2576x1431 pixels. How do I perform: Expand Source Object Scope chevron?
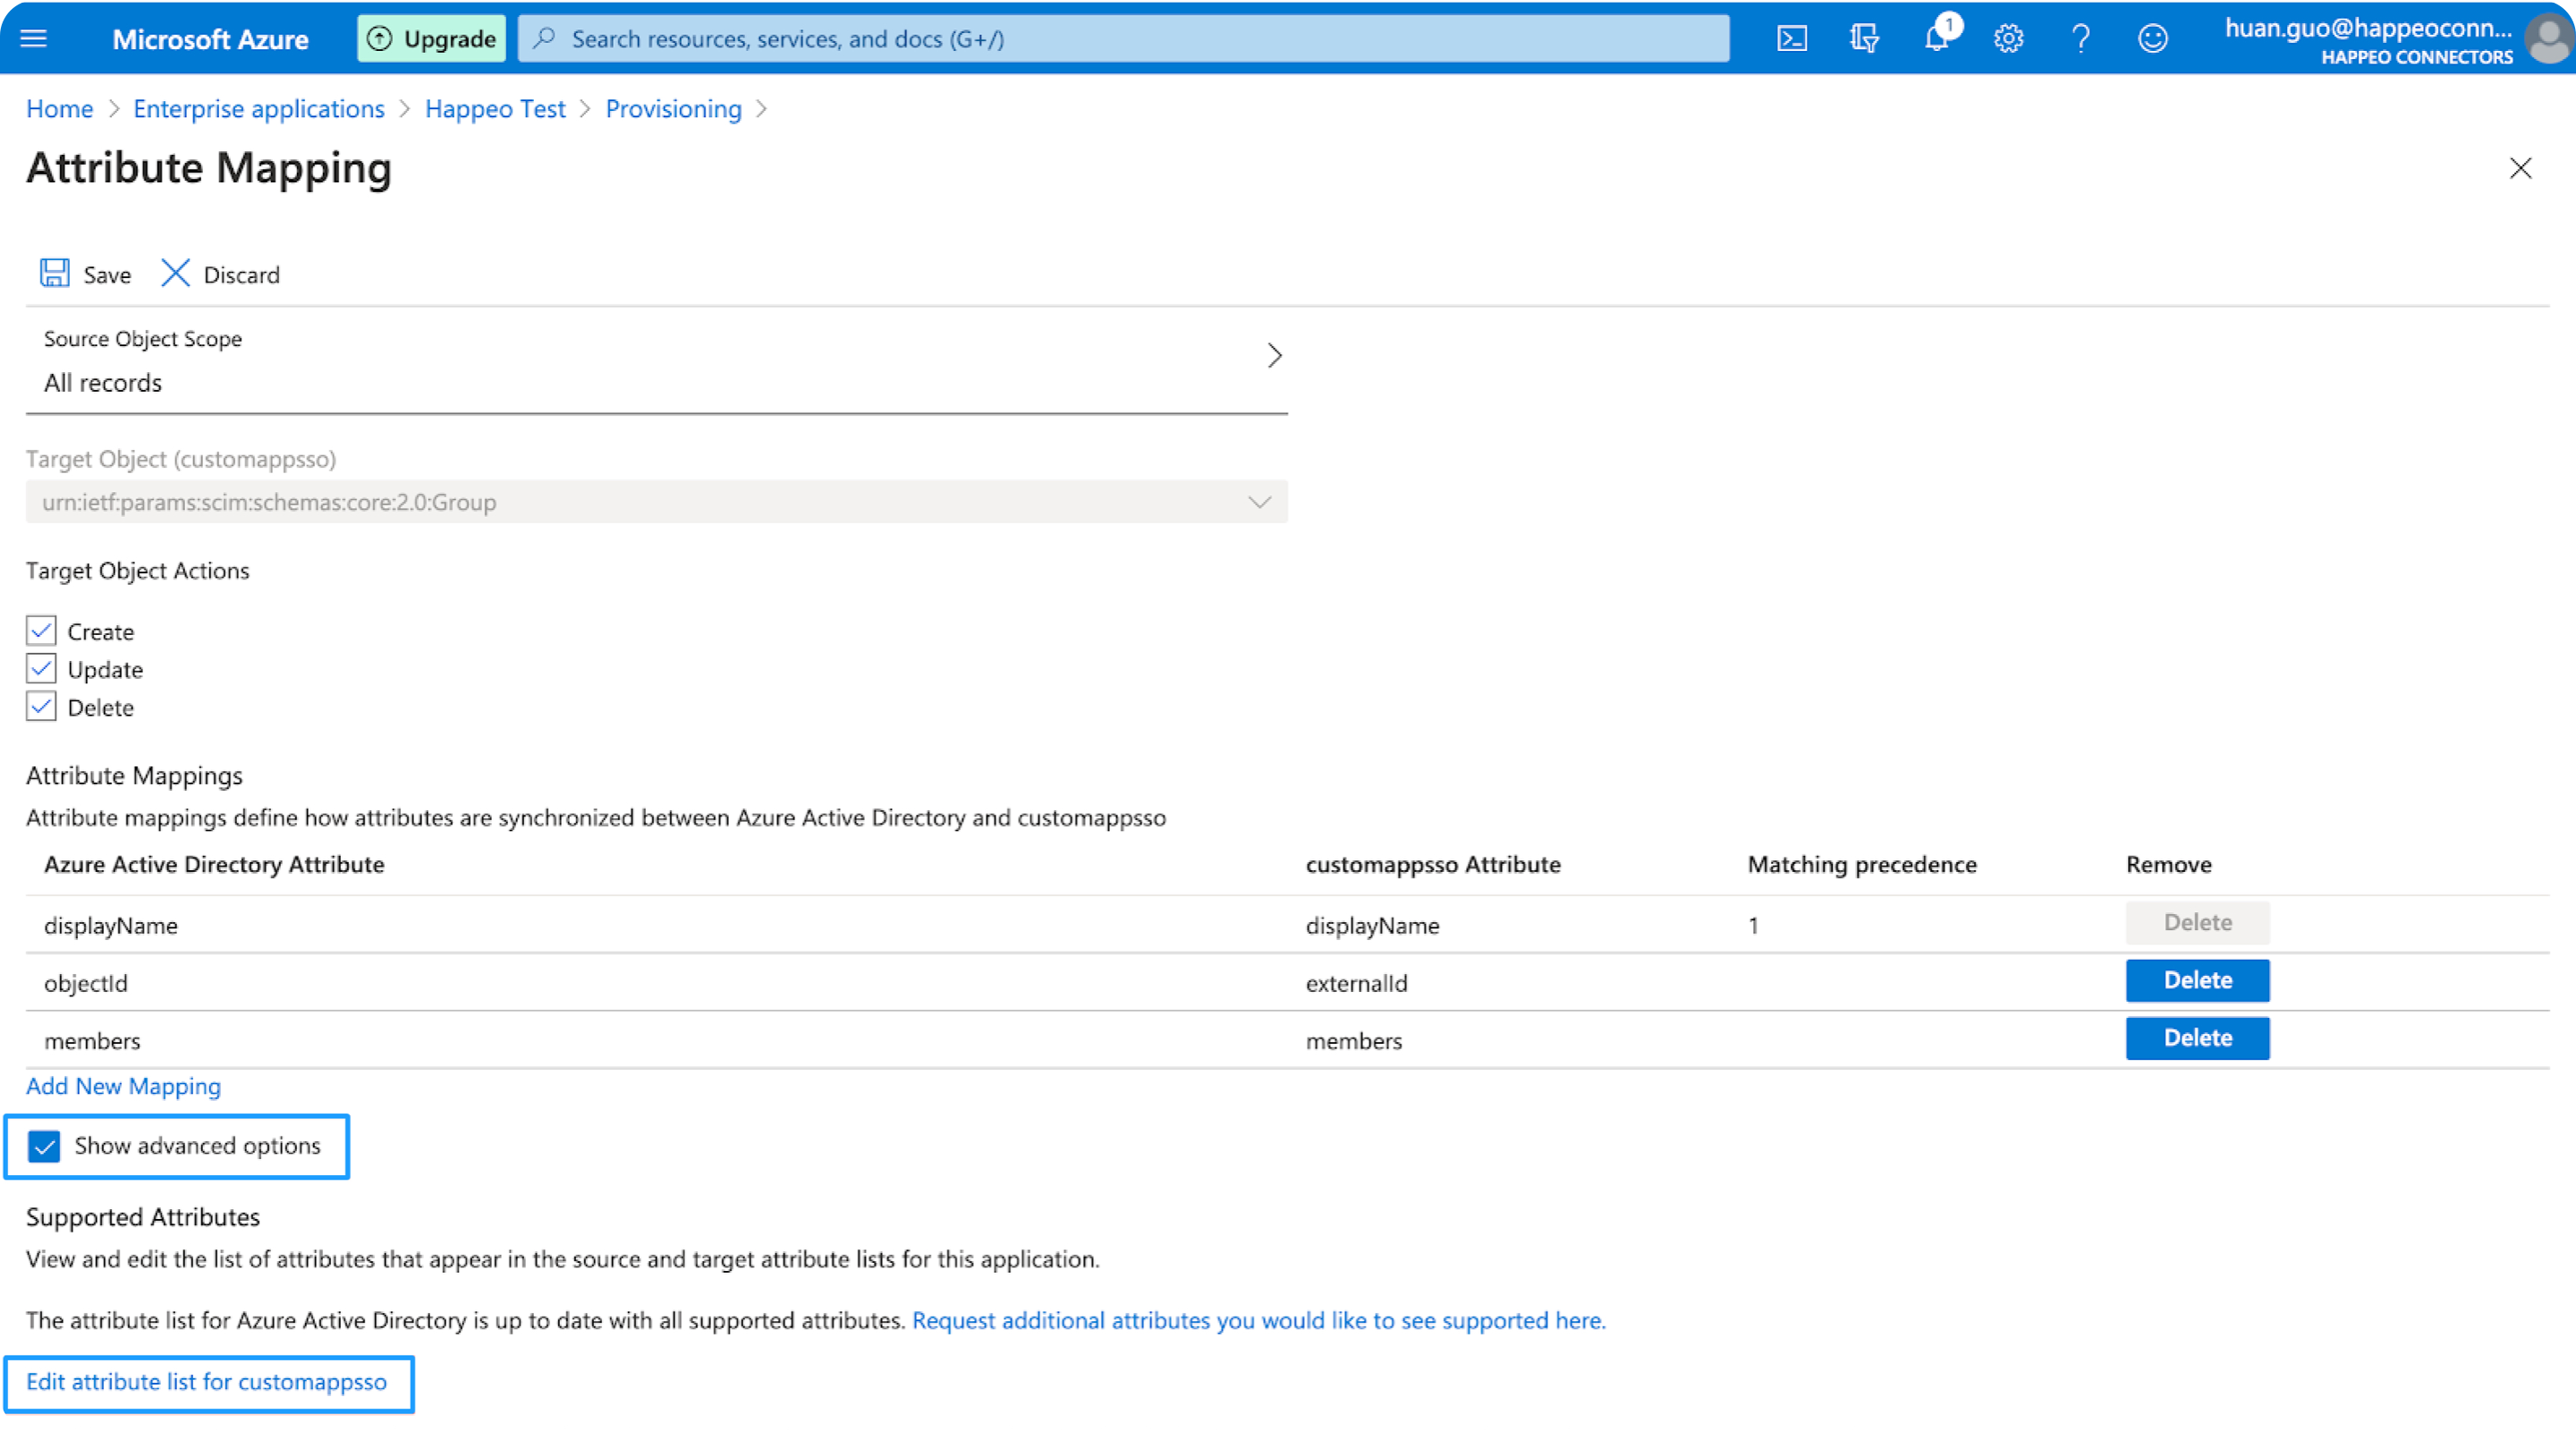pyautogui.click(x=1274, y=356)
